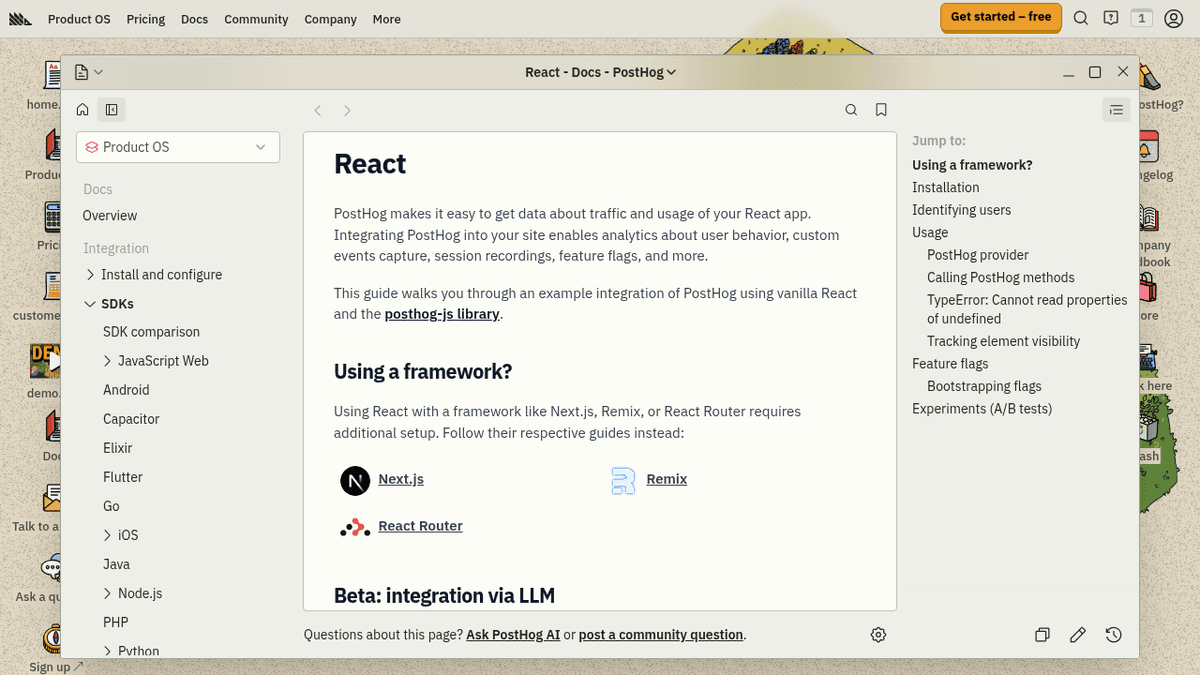
Task: Select Flutter in the SDK list
Action: [x=123, y=477]
